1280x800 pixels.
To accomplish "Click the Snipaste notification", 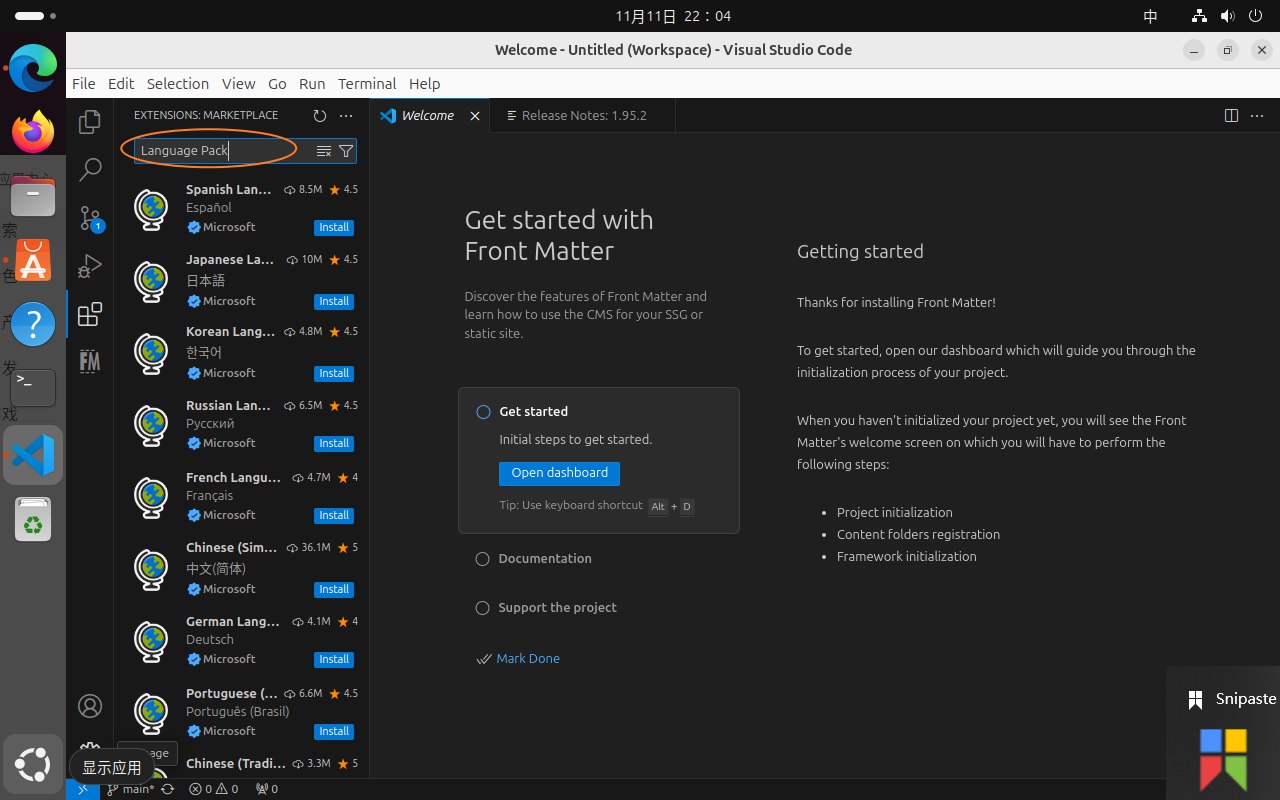I will (x=1223, y=733).
